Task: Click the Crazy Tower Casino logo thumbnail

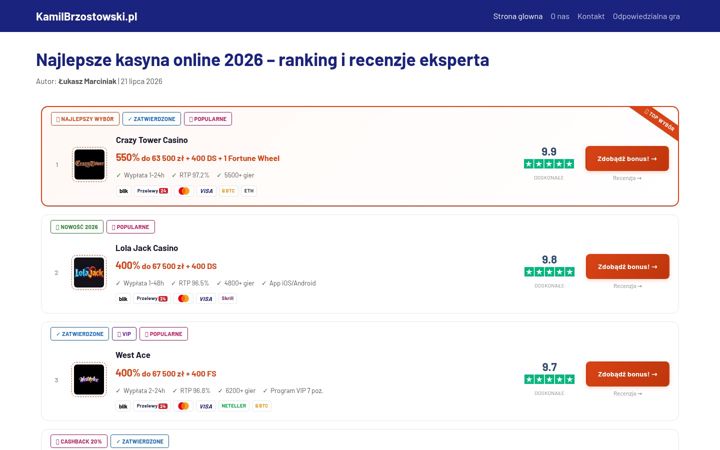Action: click(x=89, y=164)
